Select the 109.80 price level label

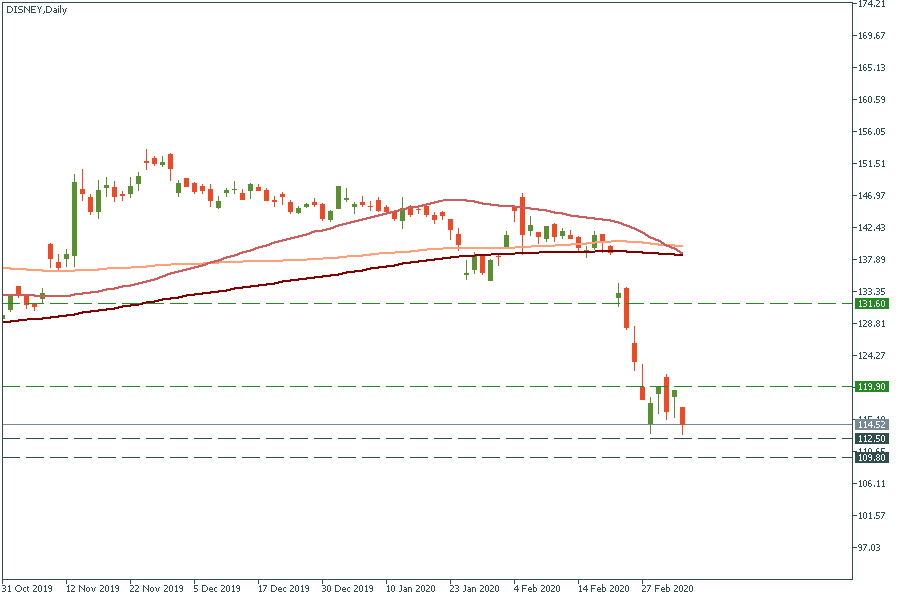tap(872, 457)
